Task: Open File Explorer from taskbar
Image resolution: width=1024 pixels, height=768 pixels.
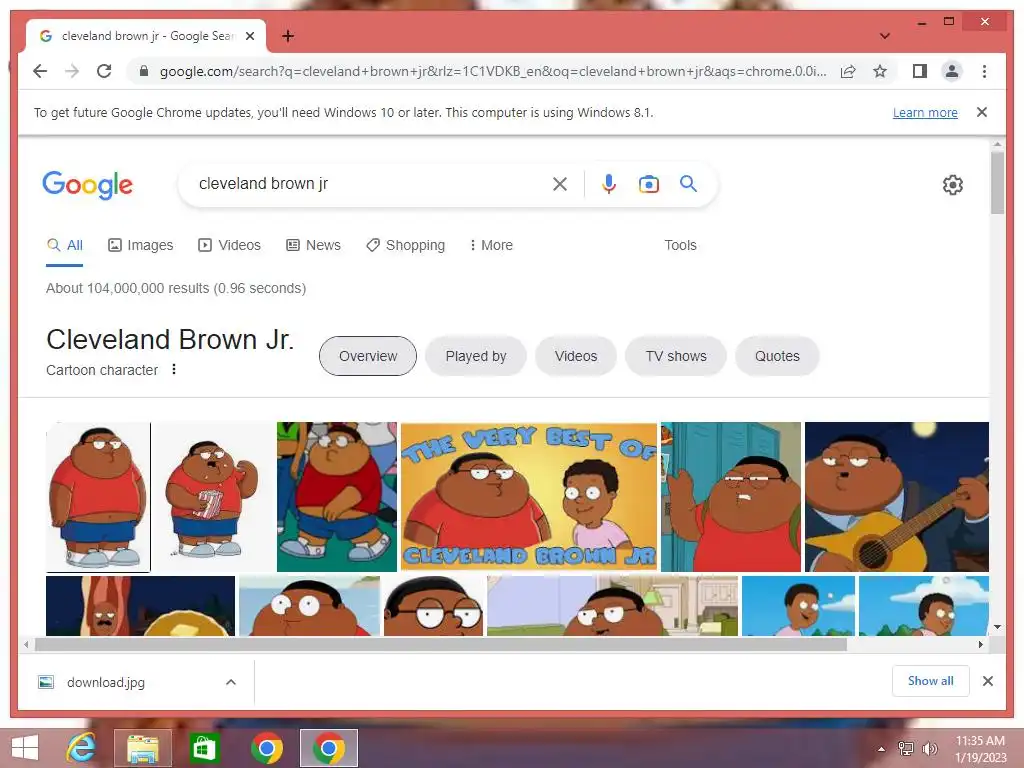Action: coord(143,748)
